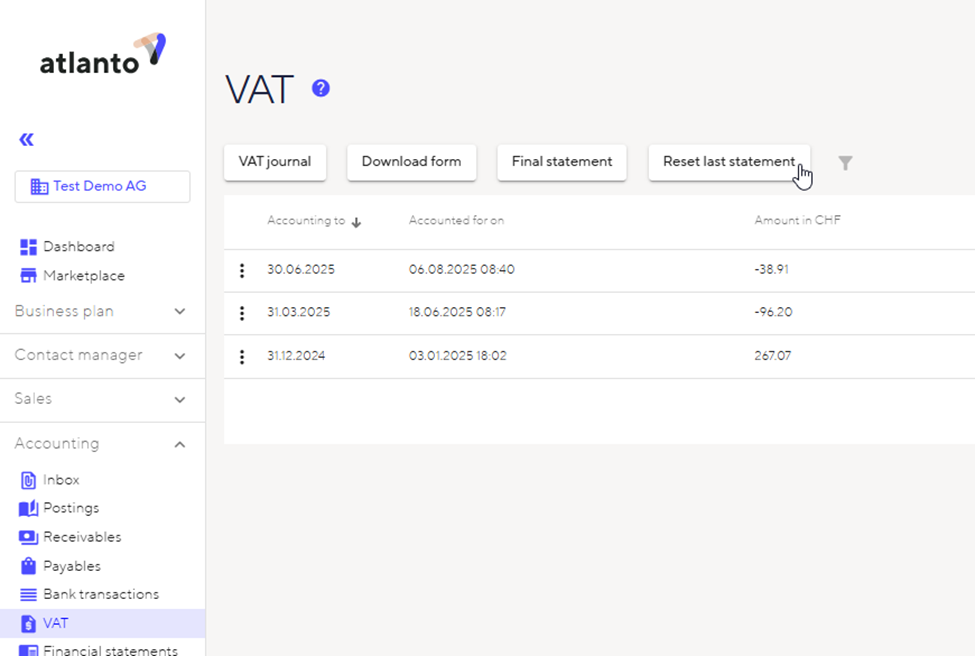Open the accounting Inbox
The image size is (975, 656).
pos(60,480)
